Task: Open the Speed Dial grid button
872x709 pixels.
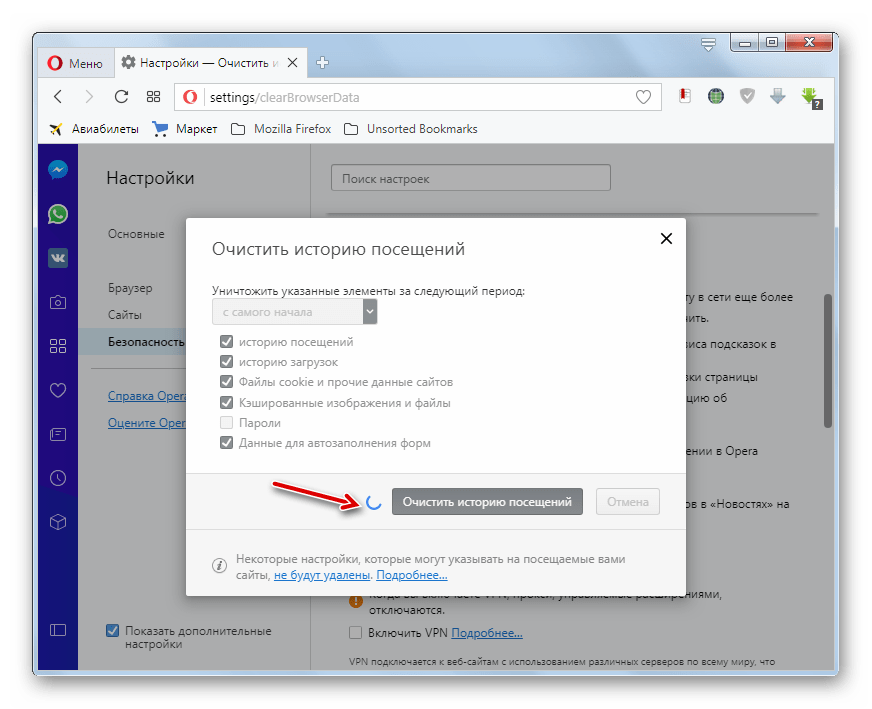Action: coord(153,97)
